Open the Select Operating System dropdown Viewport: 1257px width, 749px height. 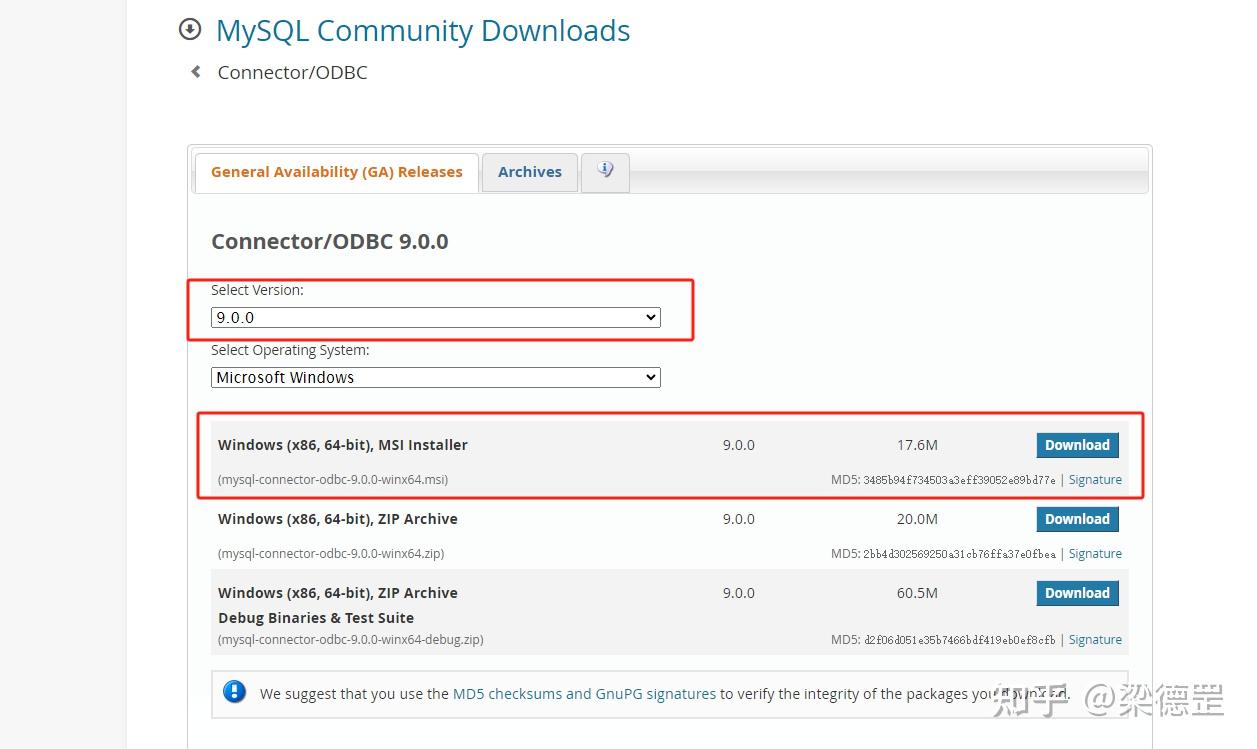(436, 377)
